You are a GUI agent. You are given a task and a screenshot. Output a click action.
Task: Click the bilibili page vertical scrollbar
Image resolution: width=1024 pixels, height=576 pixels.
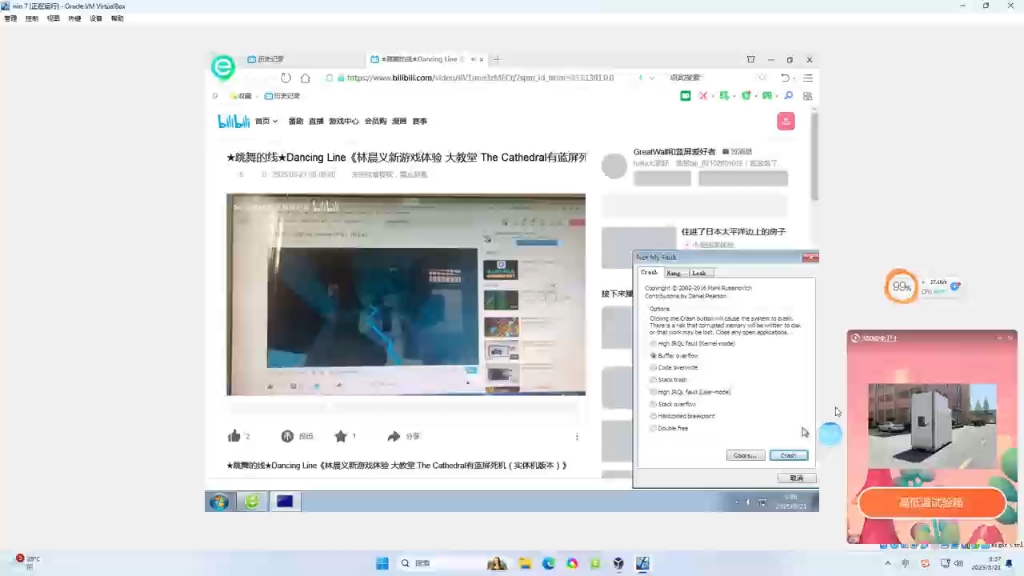click(814, 157)
